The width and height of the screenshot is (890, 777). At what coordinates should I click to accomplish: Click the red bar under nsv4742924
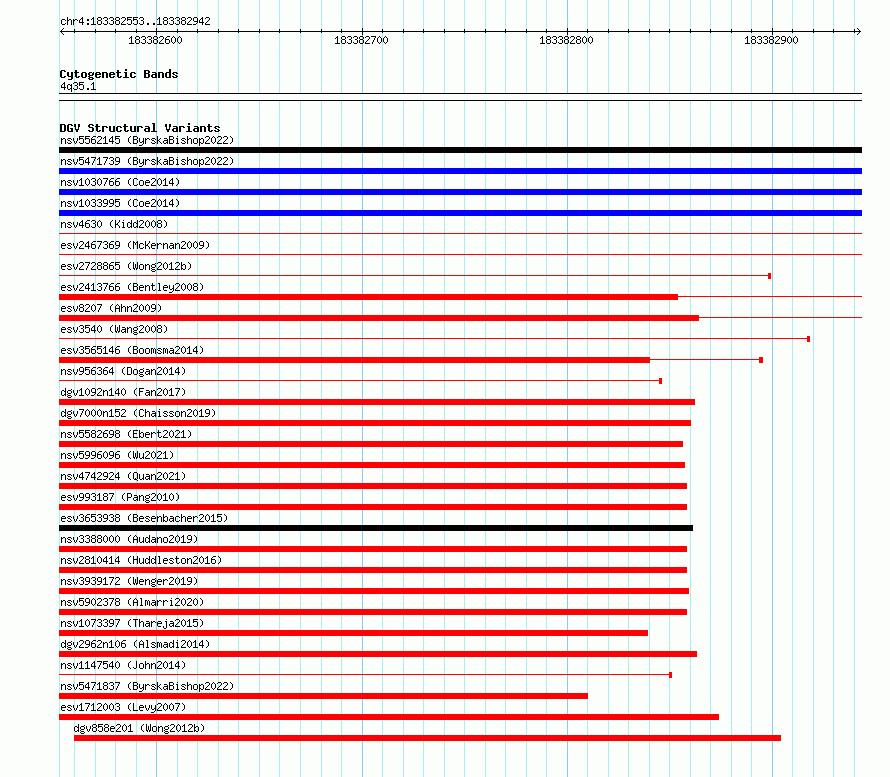pos(373,486)
